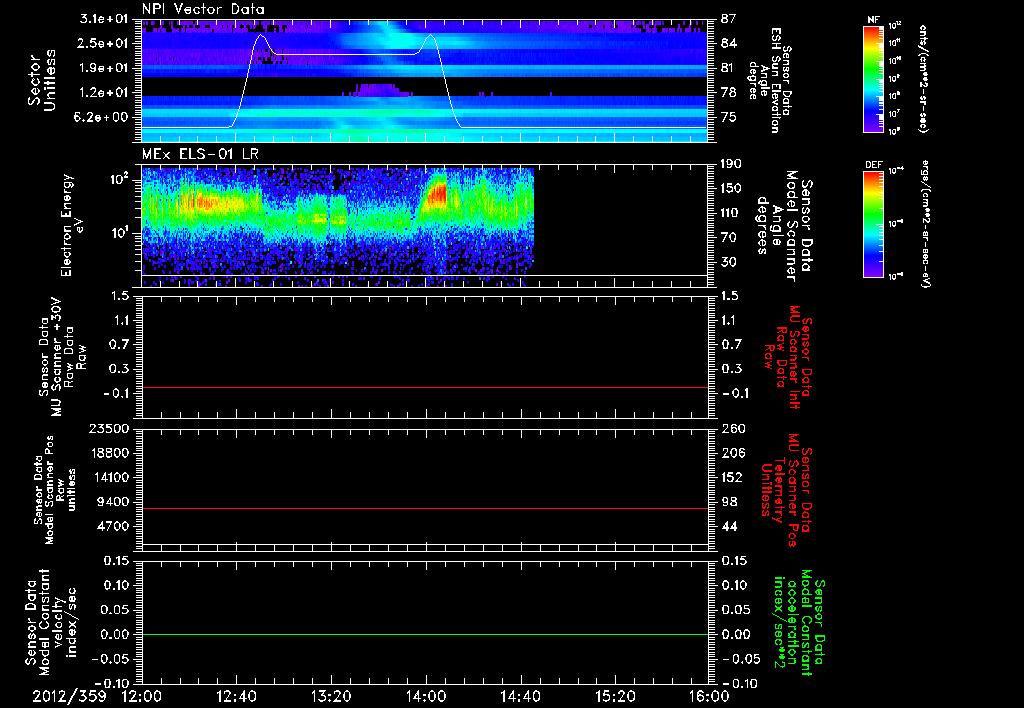Click the second peak of the white curve

tap(430, 35)
